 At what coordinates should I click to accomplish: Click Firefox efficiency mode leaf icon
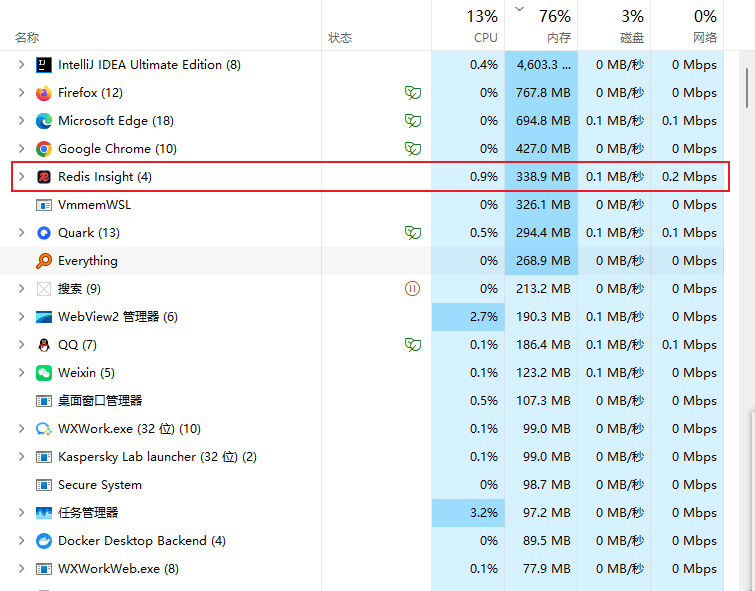[413, 92]
